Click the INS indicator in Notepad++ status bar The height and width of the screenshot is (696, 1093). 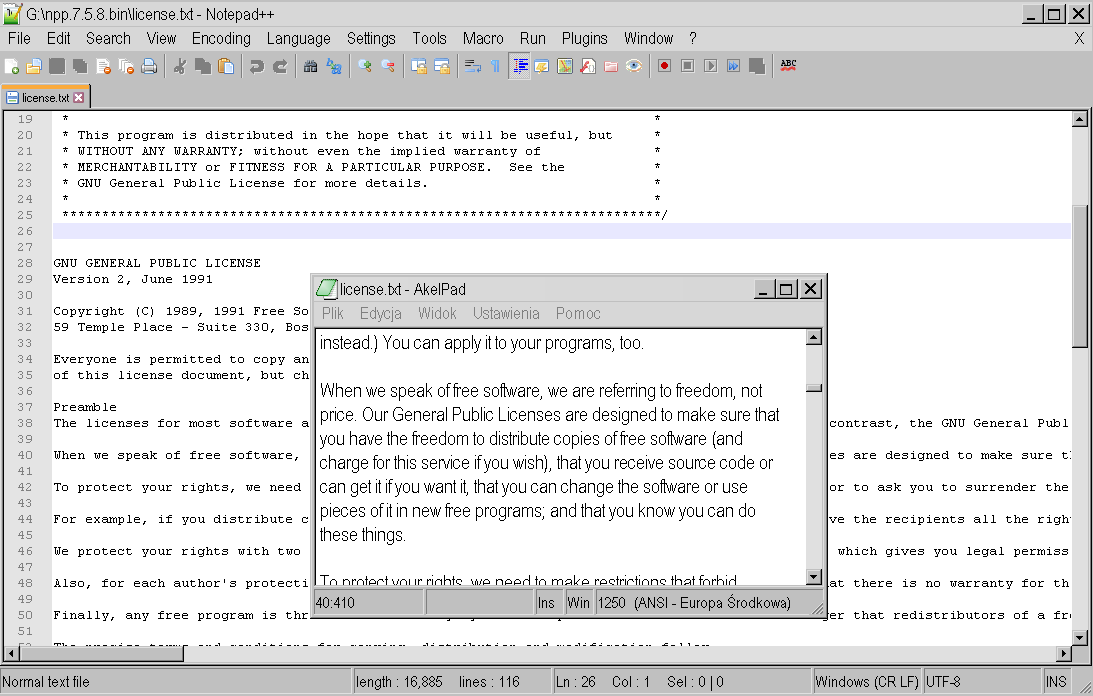pos(1056,681)
